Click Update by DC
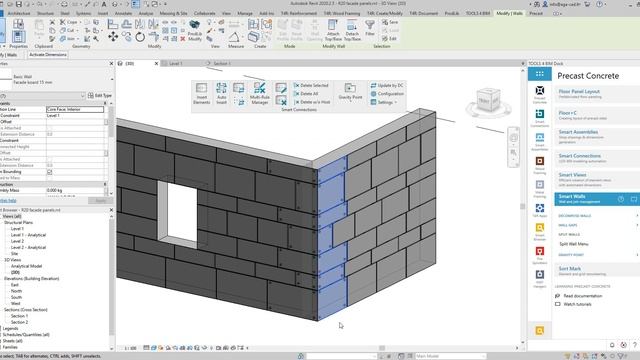Viewport: 640px width, 360px height. [387, 85]
